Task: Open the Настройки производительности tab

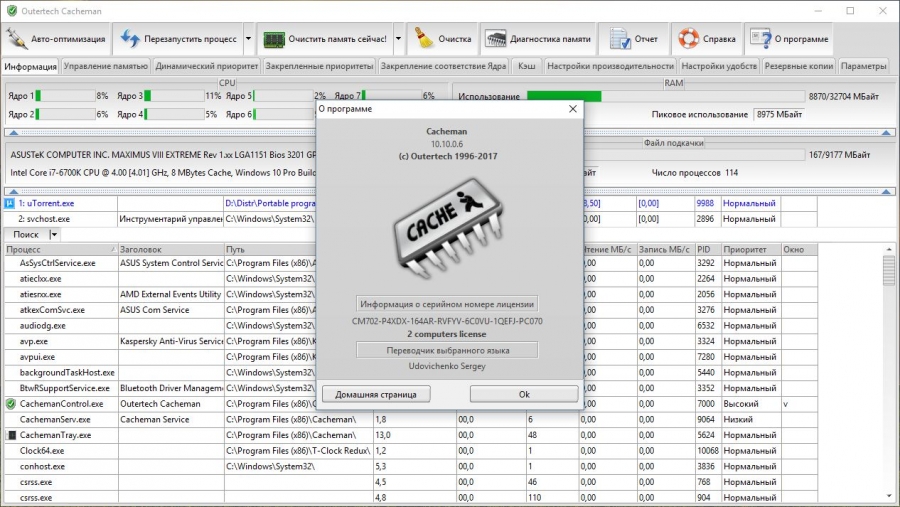Action: 610,66
